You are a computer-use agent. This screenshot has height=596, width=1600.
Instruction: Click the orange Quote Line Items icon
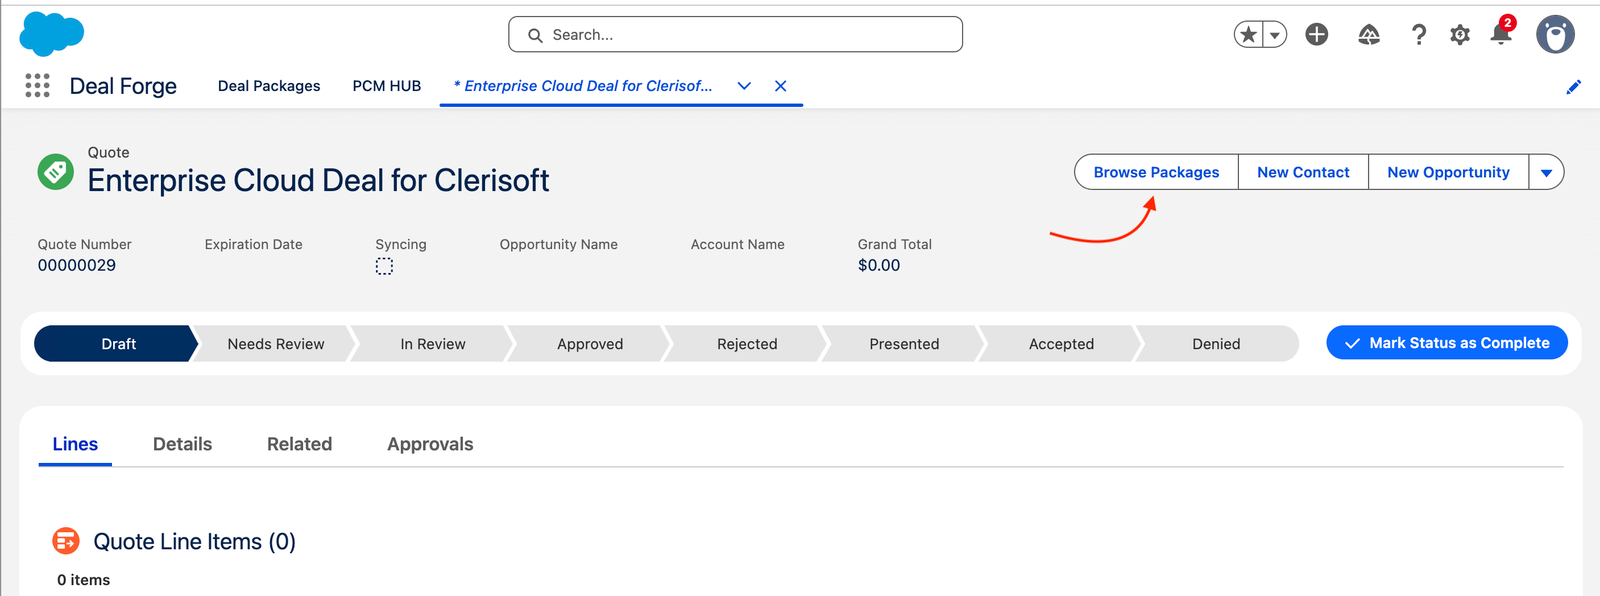[66, 541]
